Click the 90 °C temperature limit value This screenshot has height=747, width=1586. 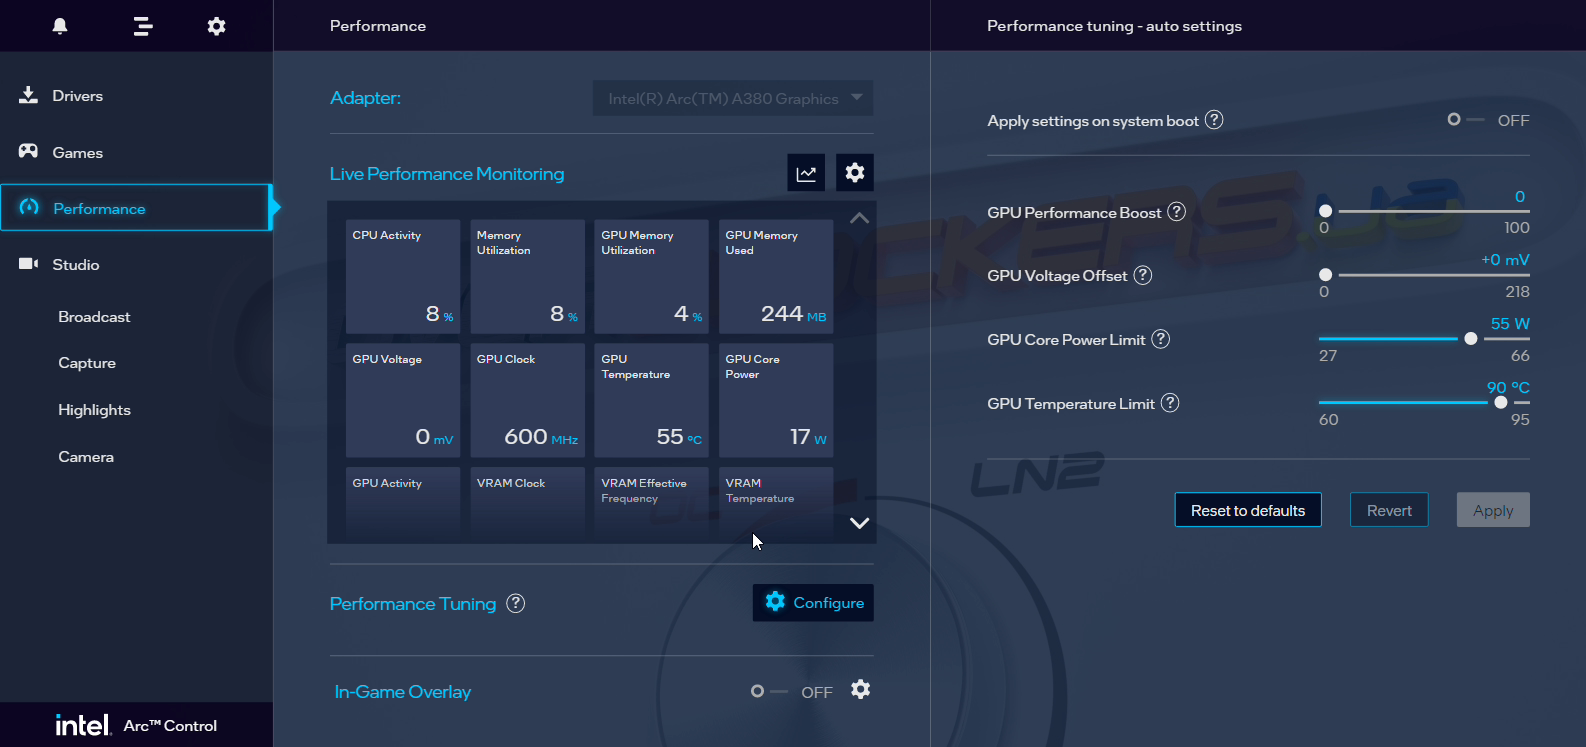(x=1508, y=388)
